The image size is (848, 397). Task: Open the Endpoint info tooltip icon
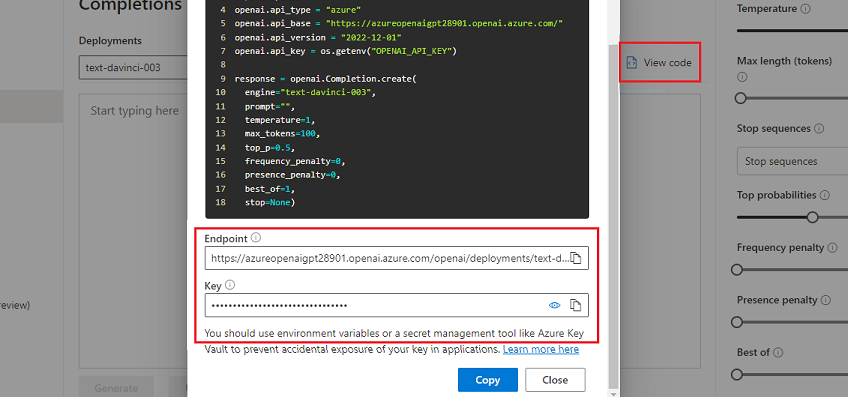click(x=256, y=237)
